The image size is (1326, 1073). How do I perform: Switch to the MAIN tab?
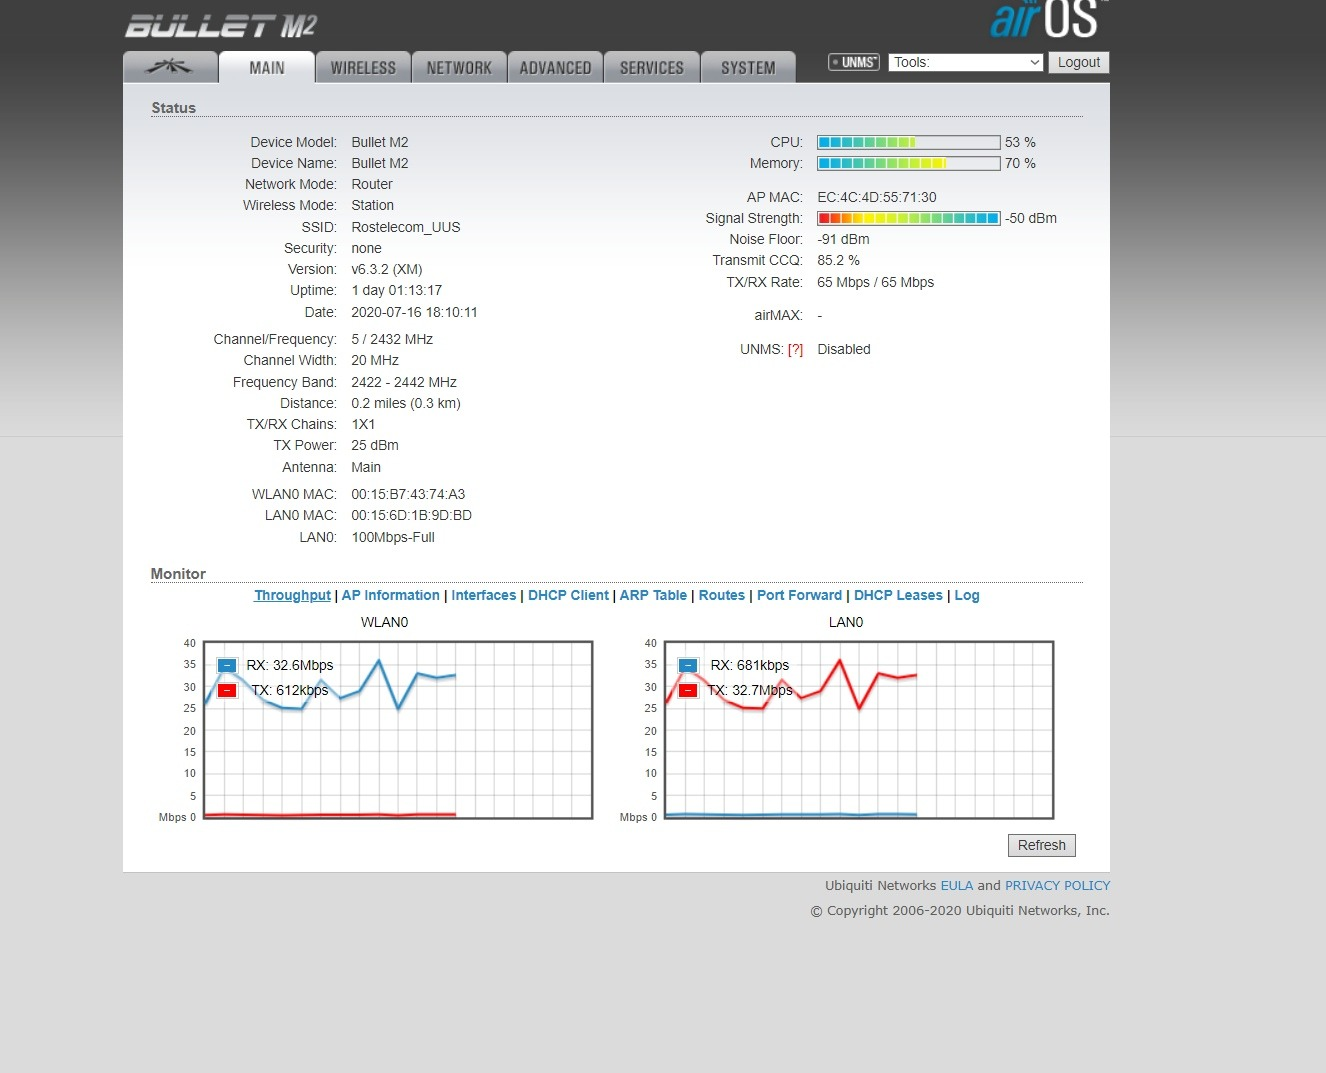tap(267, 67)
